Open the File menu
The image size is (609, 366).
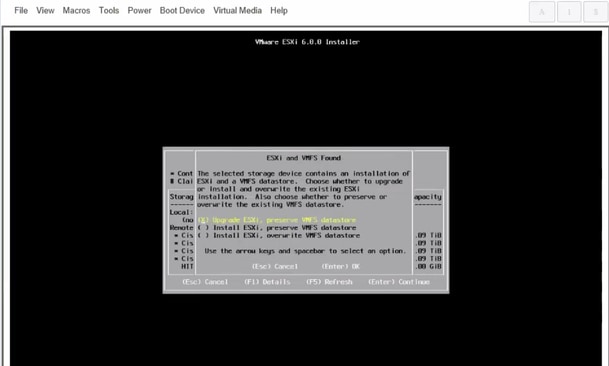(21, 10)
